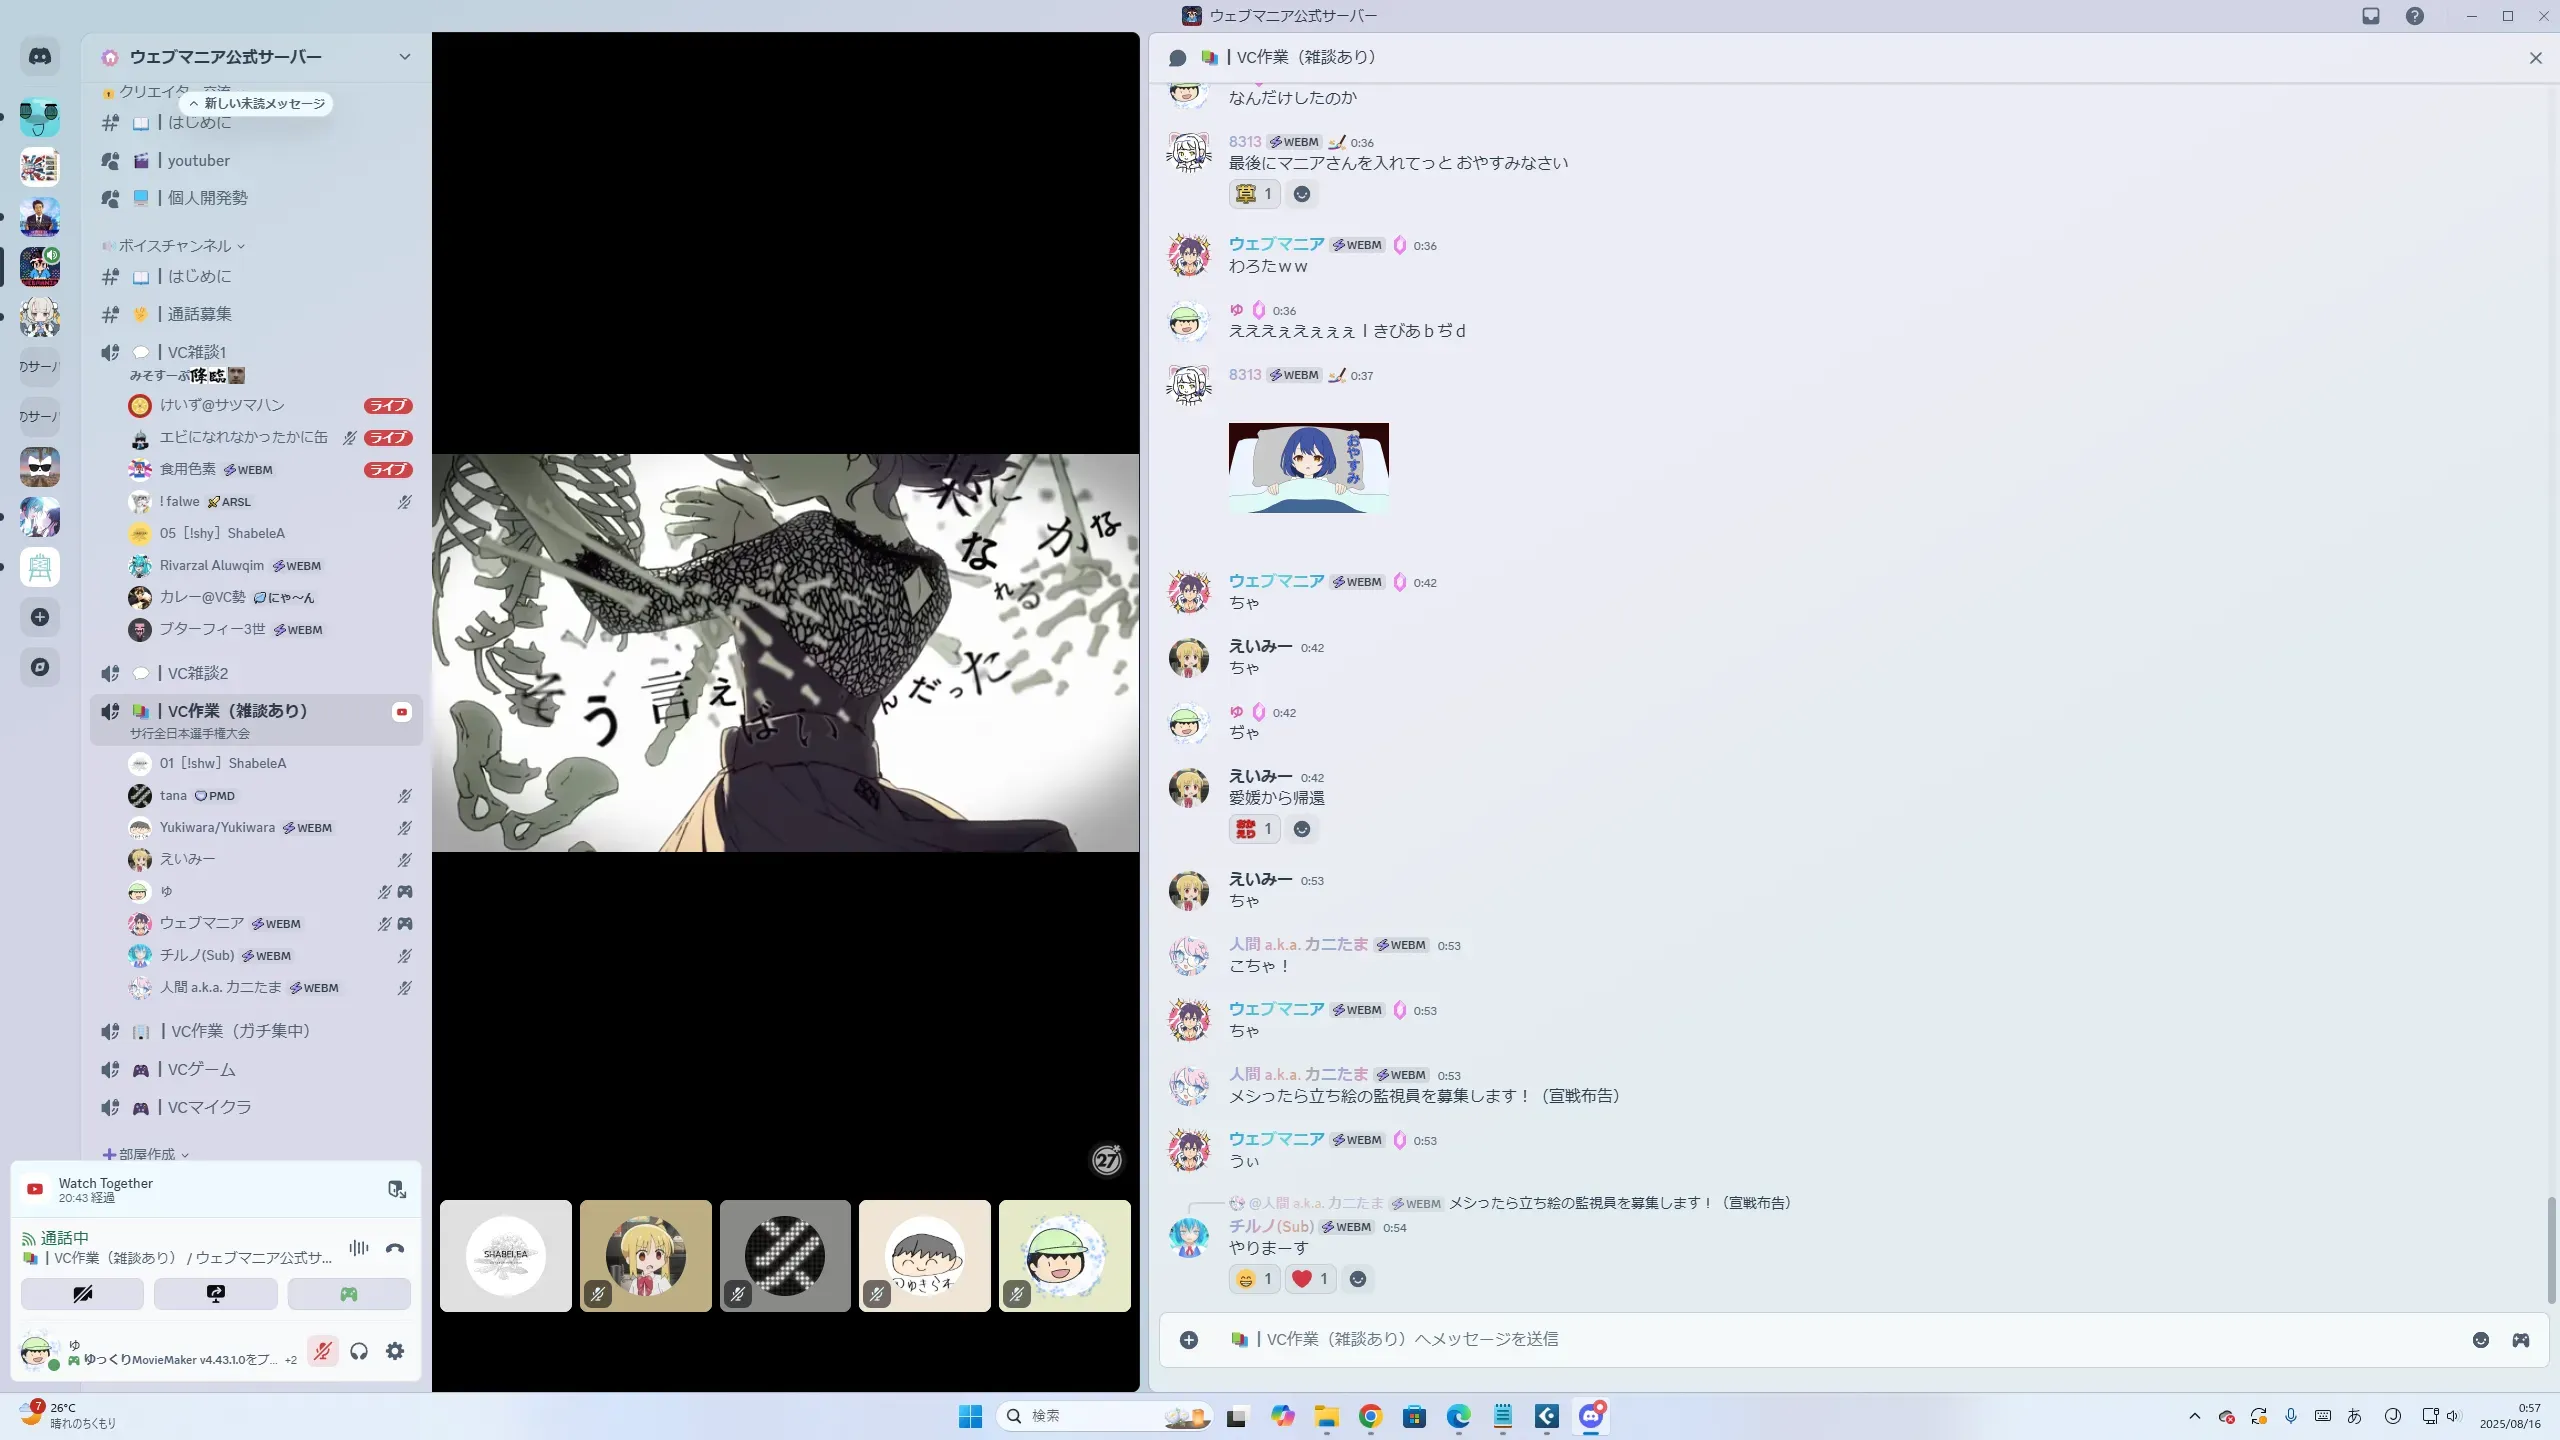Open the activities game controller button
Viewport: 2560px width, 1440px height.
click(349, 1294)
